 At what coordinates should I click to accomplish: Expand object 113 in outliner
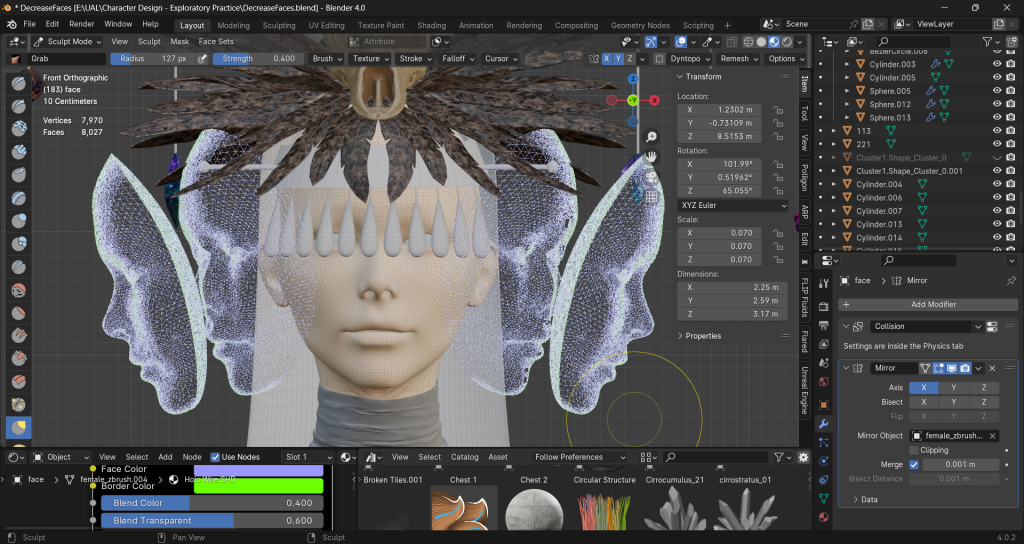(834, 131)
